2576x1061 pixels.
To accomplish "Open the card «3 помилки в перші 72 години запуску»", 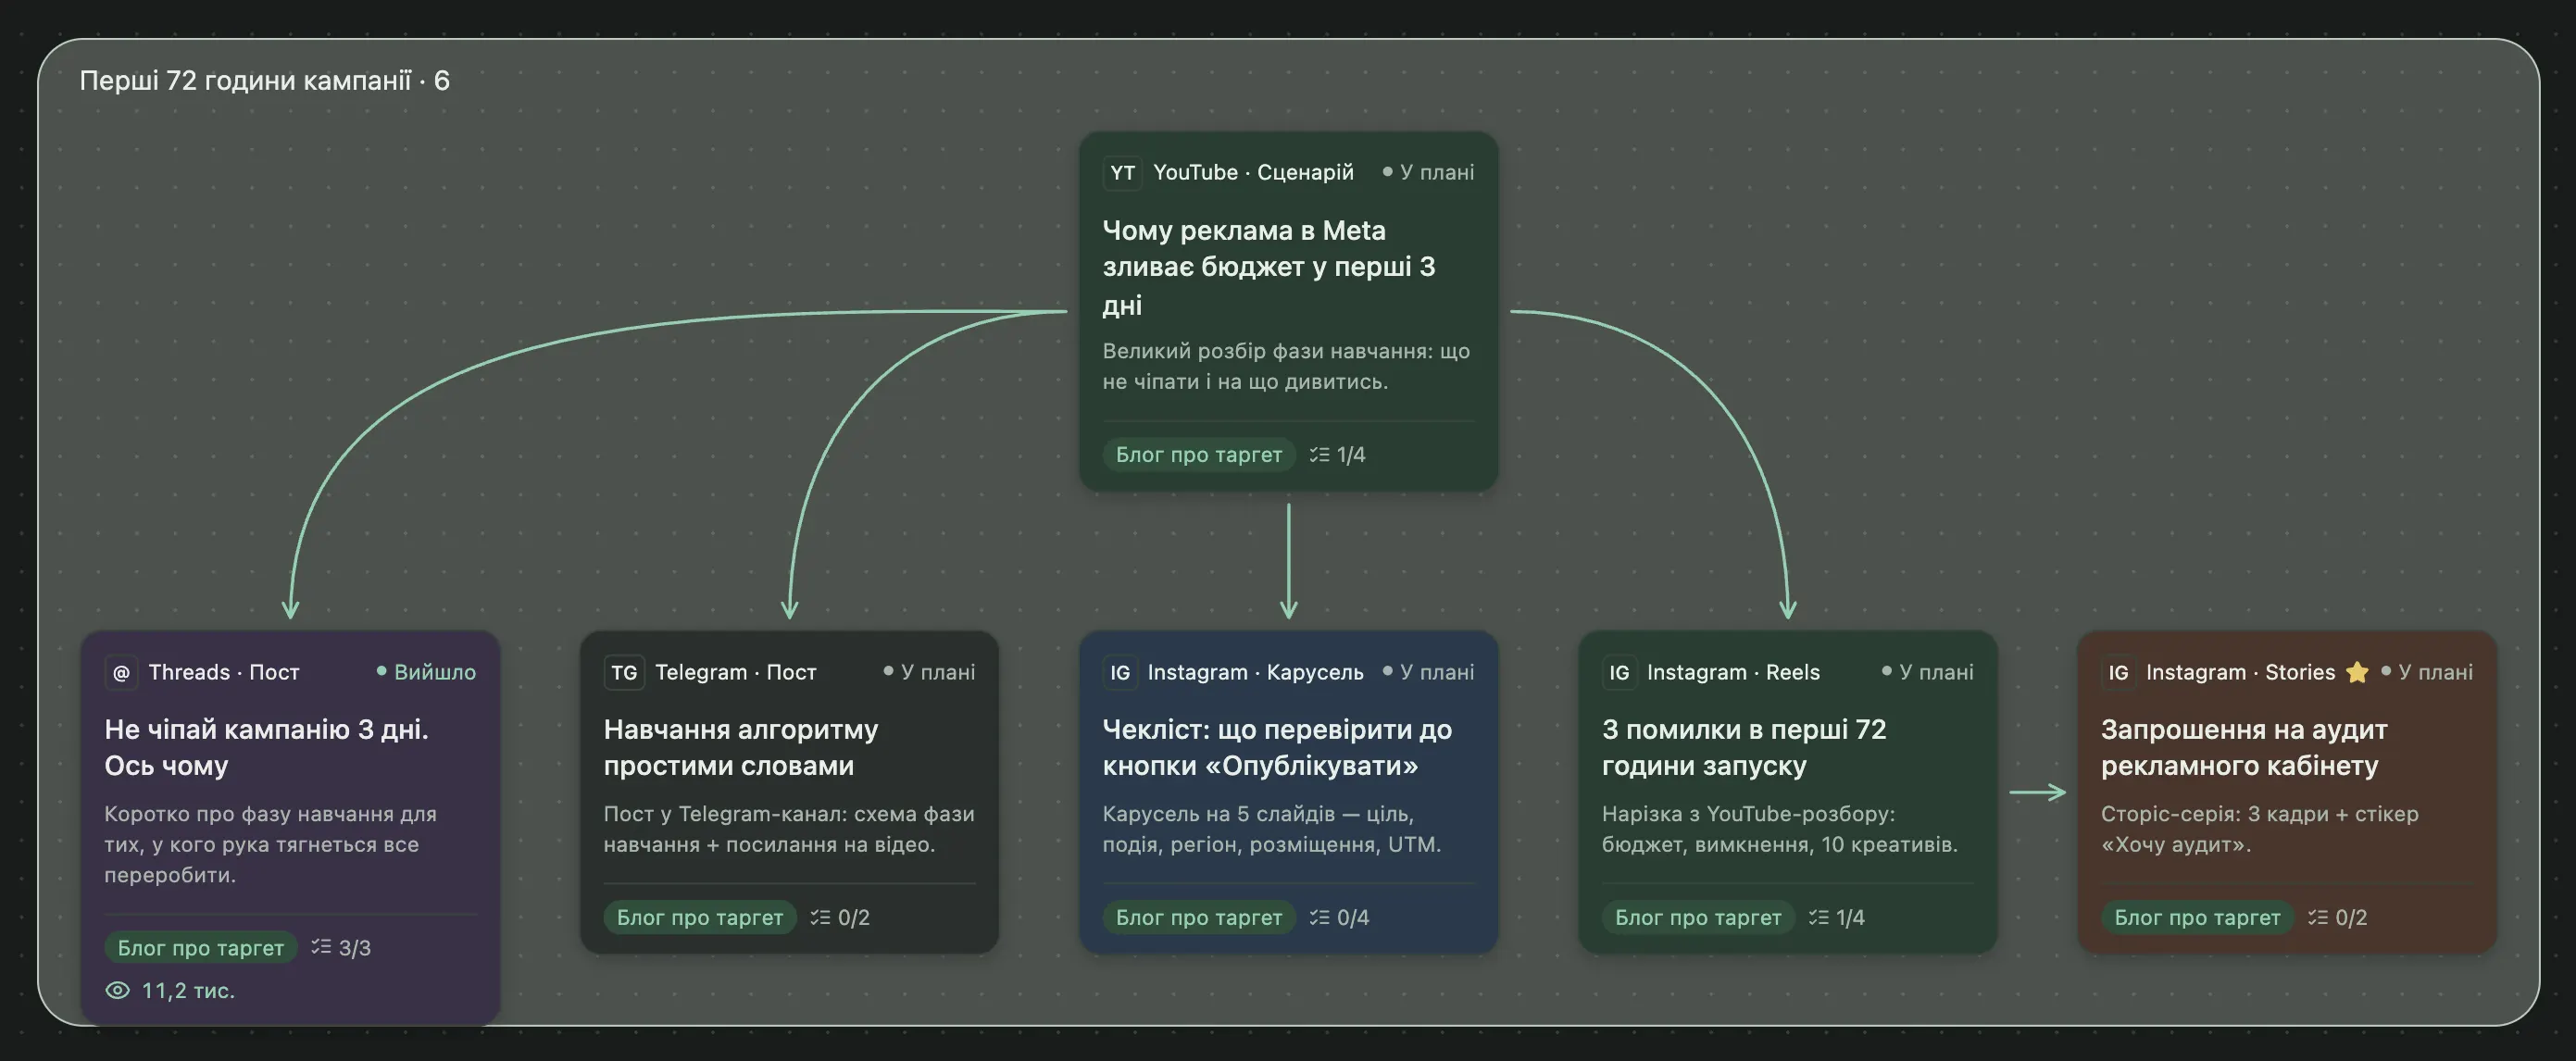I will (1787, 792).
